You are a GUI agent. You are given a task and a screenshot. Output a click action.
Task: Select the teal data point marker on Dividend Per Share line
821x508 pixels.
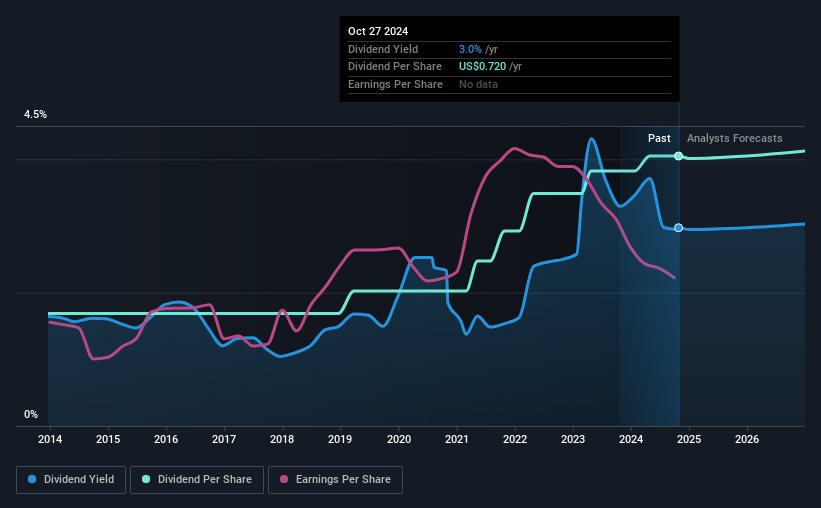679,156
